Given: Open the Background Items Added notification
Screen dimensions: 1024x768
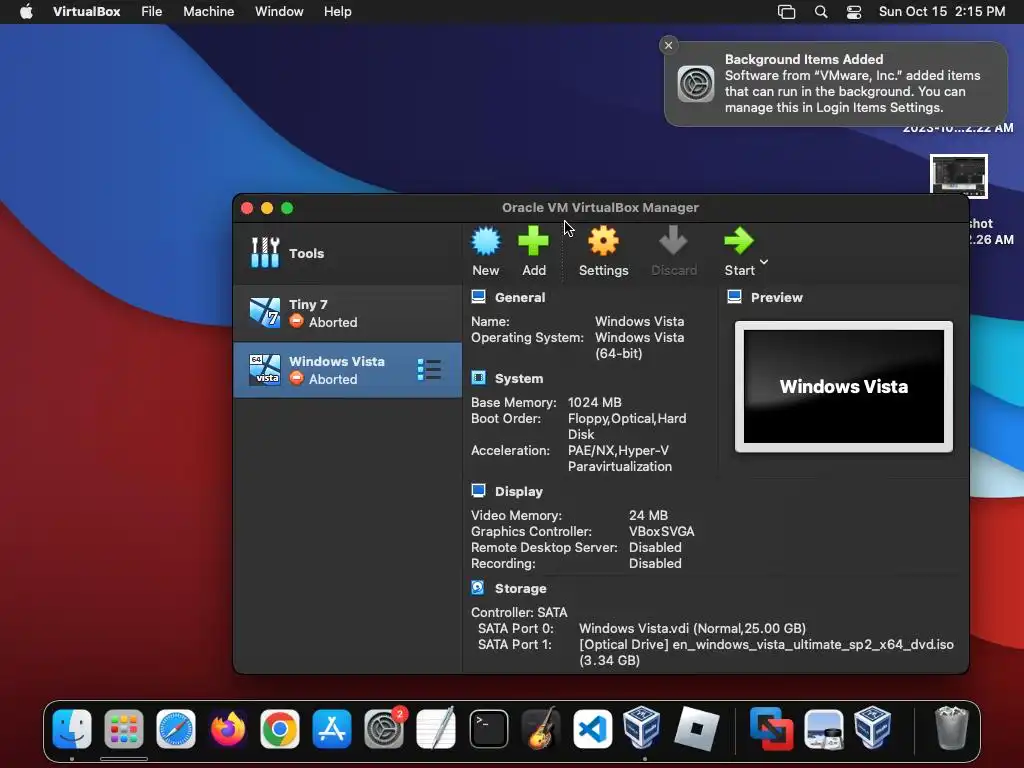Looking at the screenshot, I should [836, 84].
